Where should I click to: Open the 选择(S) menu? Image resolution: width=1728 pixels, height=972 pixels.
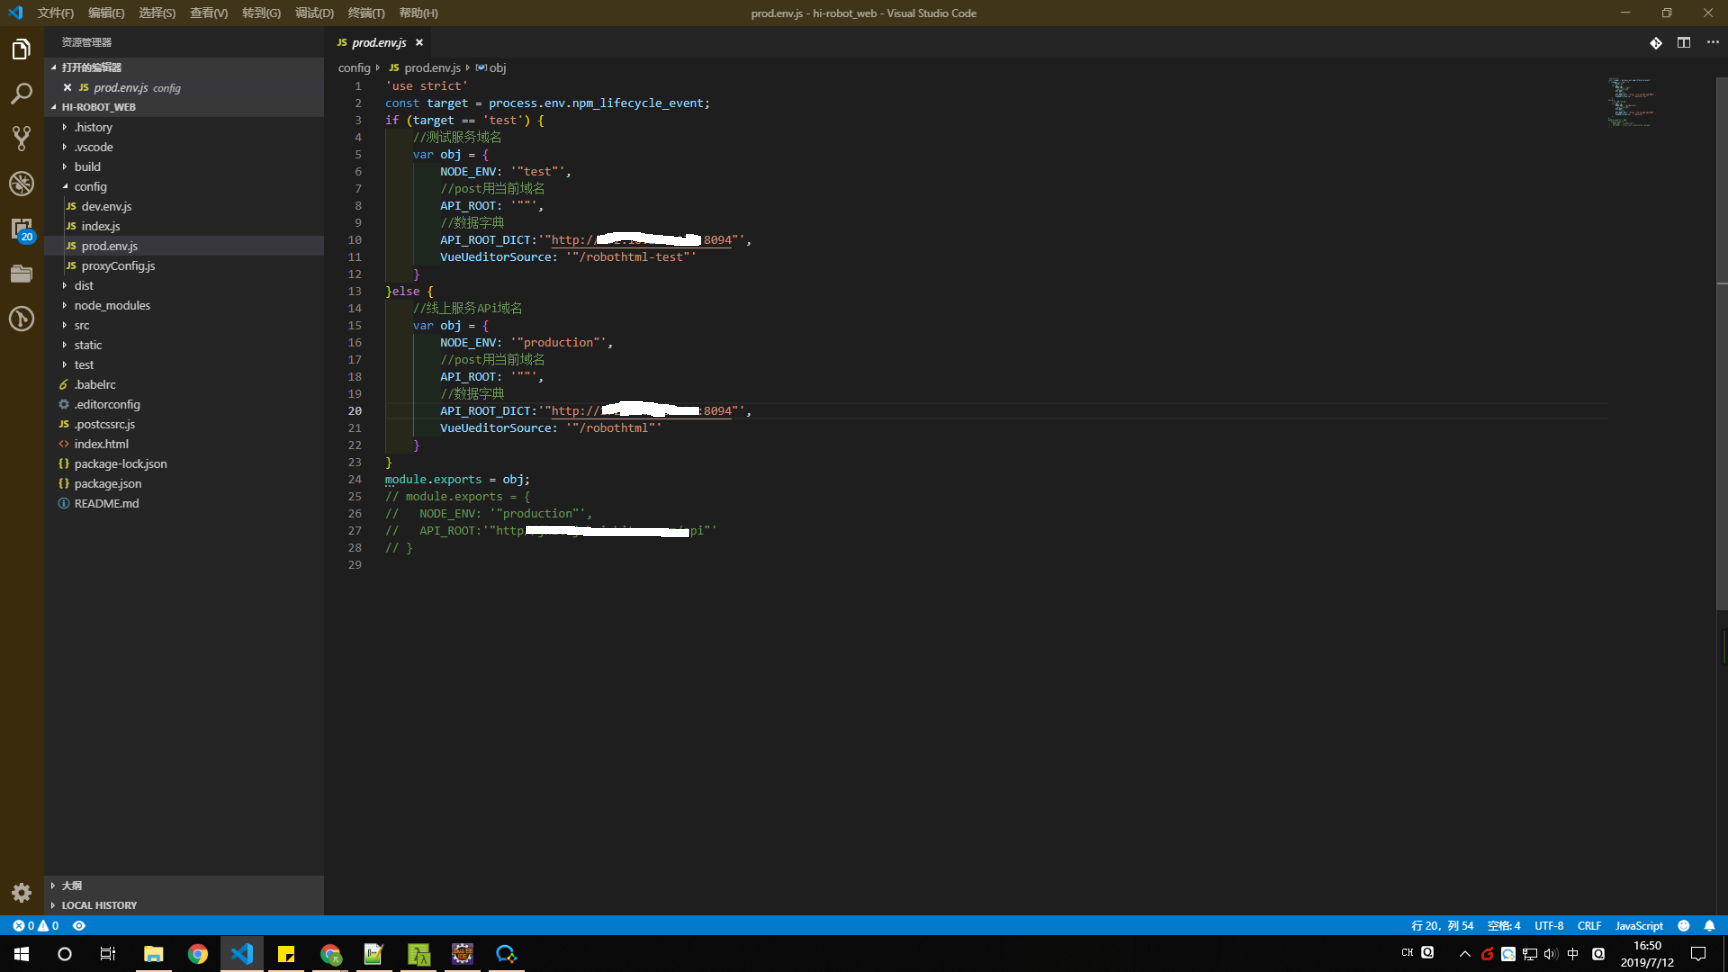coord(157,13)
